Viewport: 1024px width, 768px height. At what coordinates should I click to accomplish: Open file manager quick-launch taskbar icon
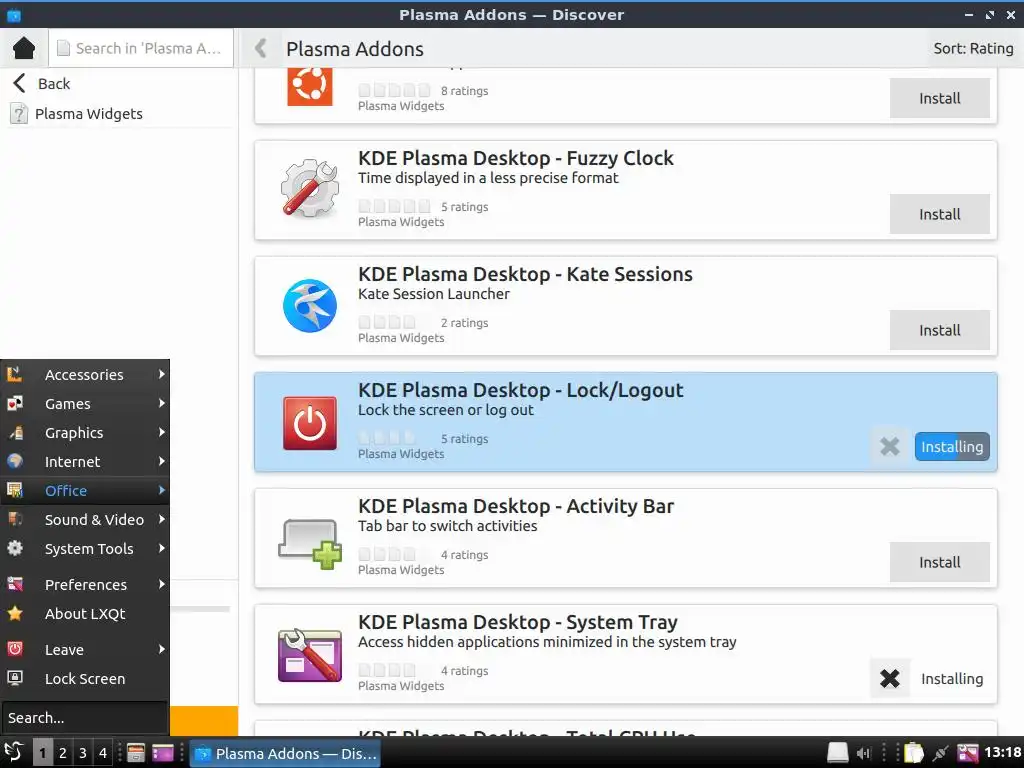pos(136,753)
